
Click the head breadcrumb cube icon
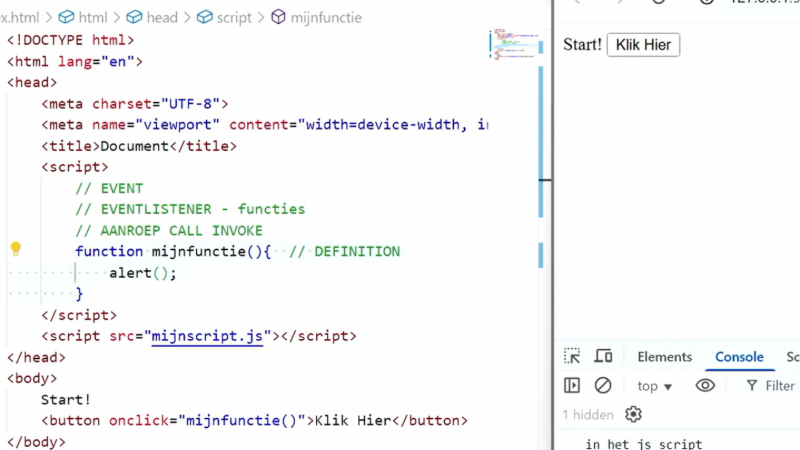point(134,17)
